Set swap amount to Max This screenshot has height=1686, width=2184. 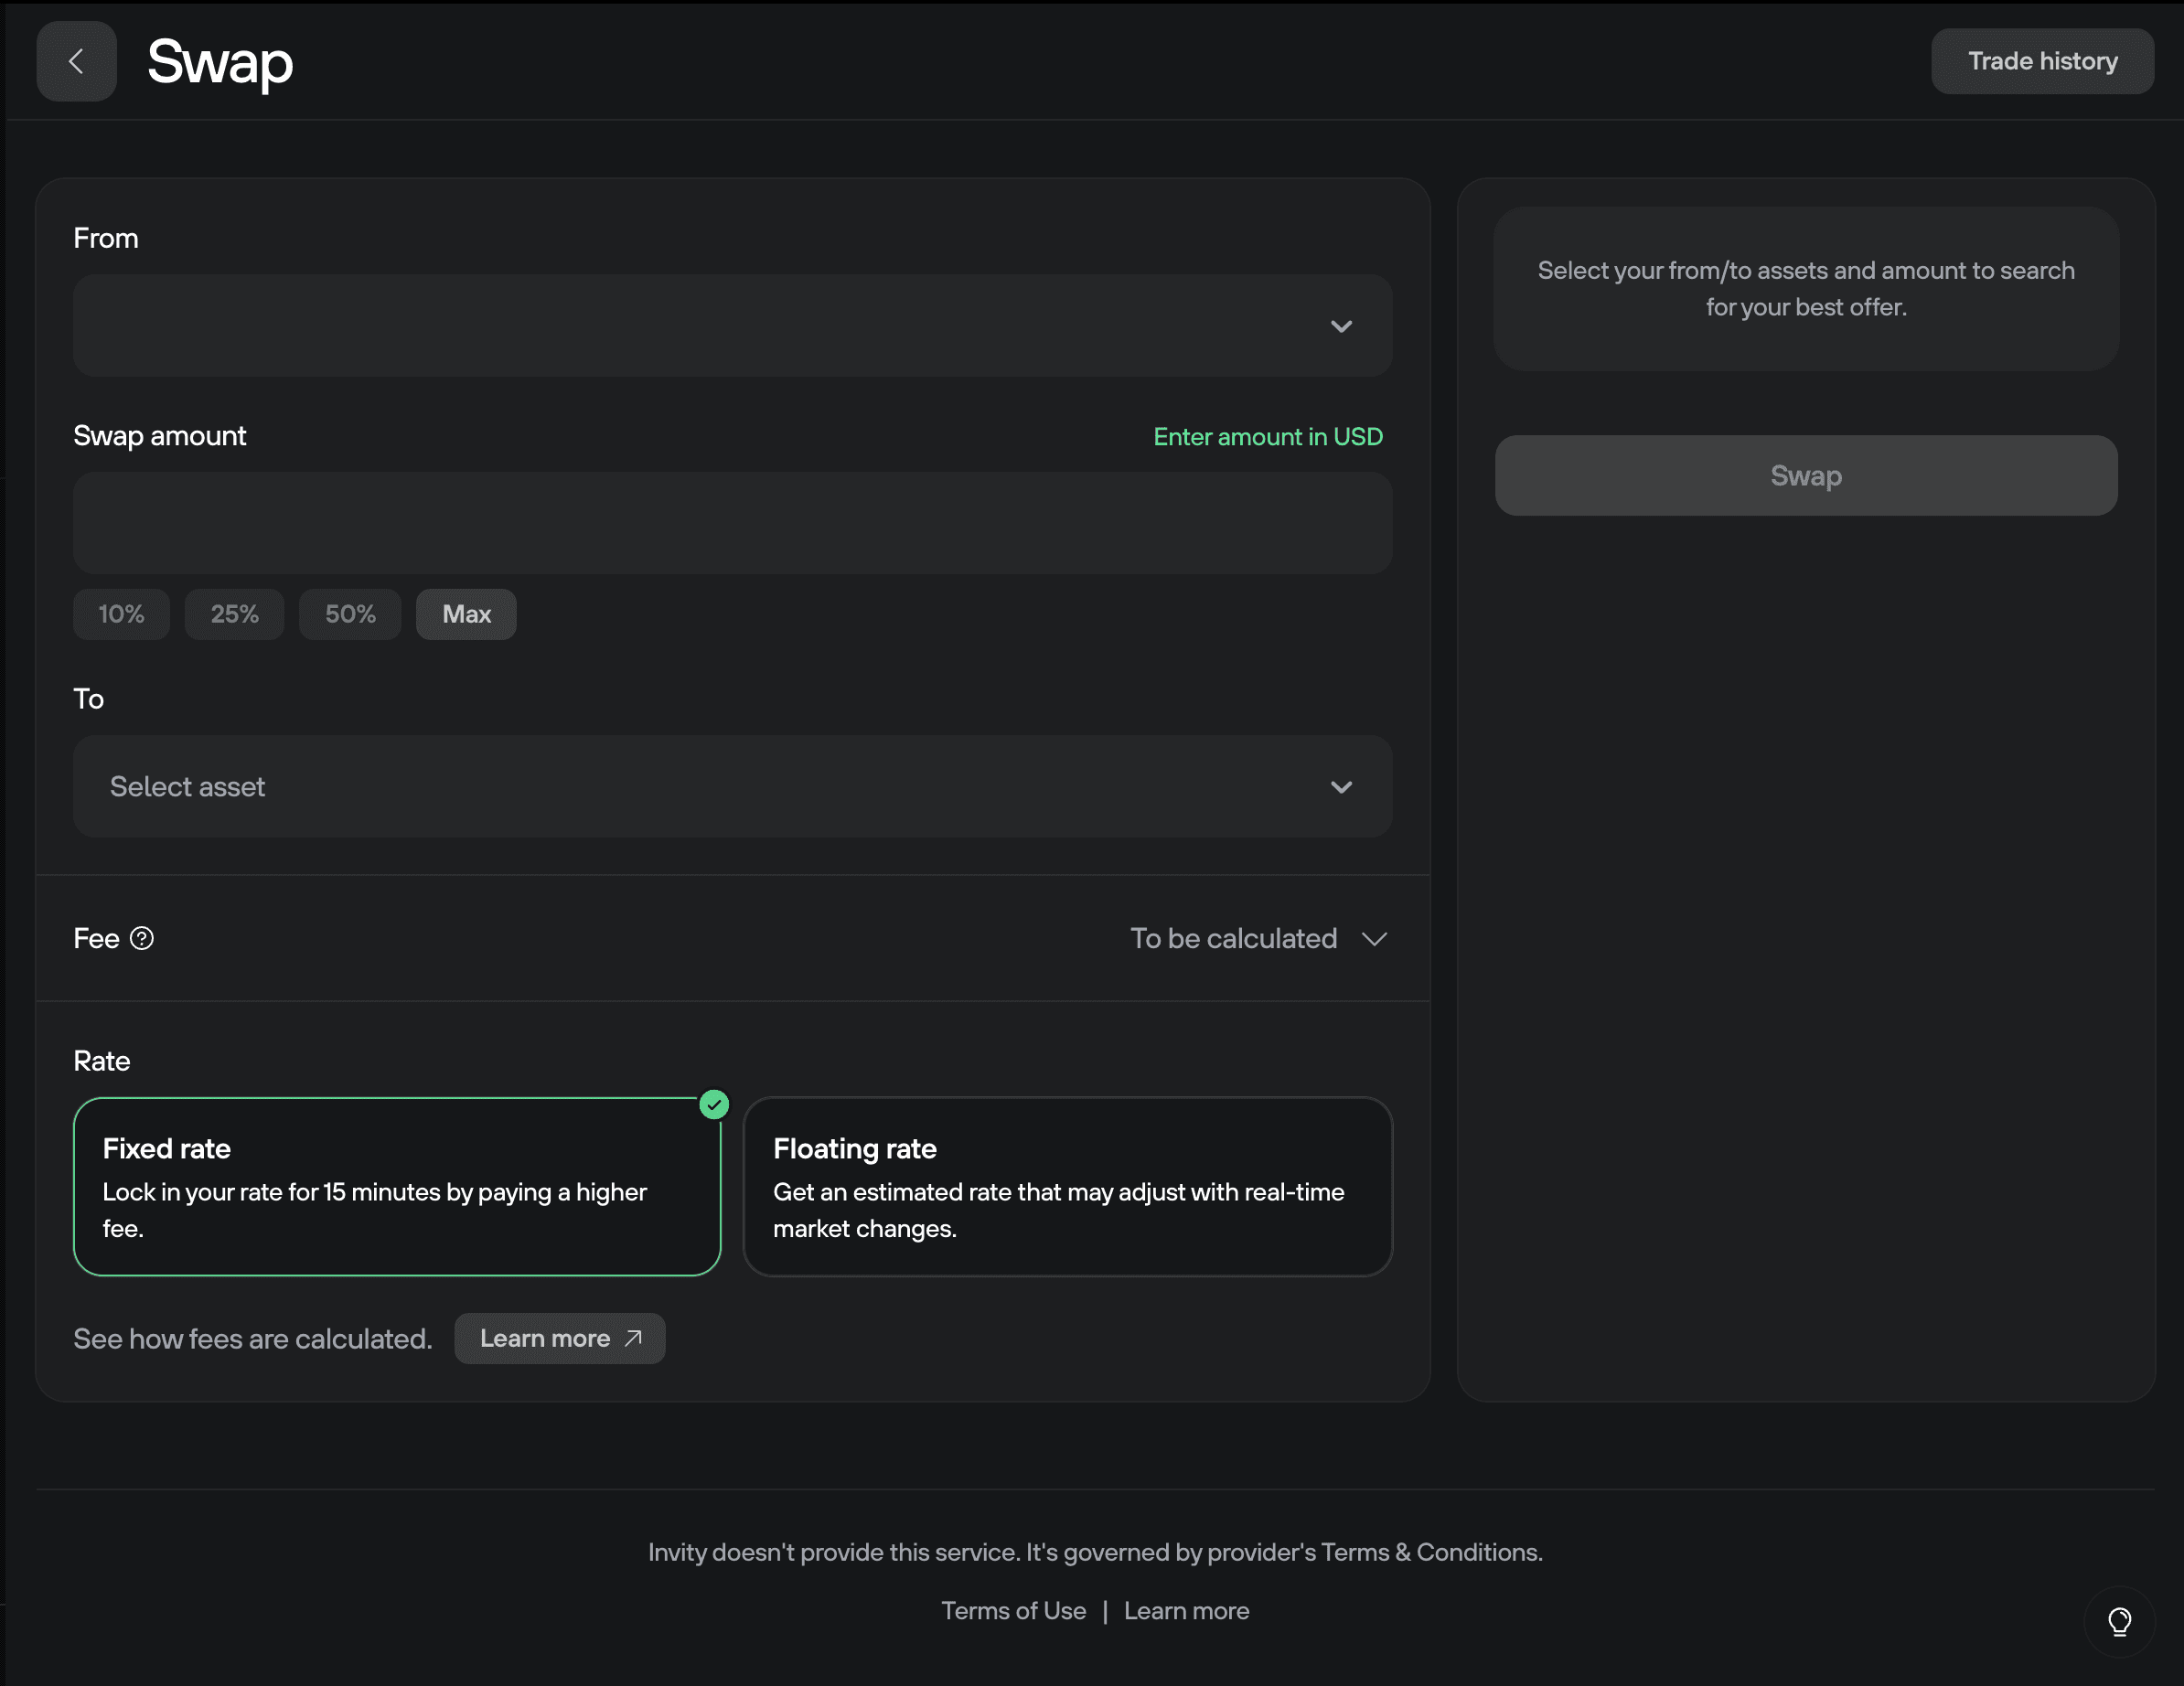(466, 614)
